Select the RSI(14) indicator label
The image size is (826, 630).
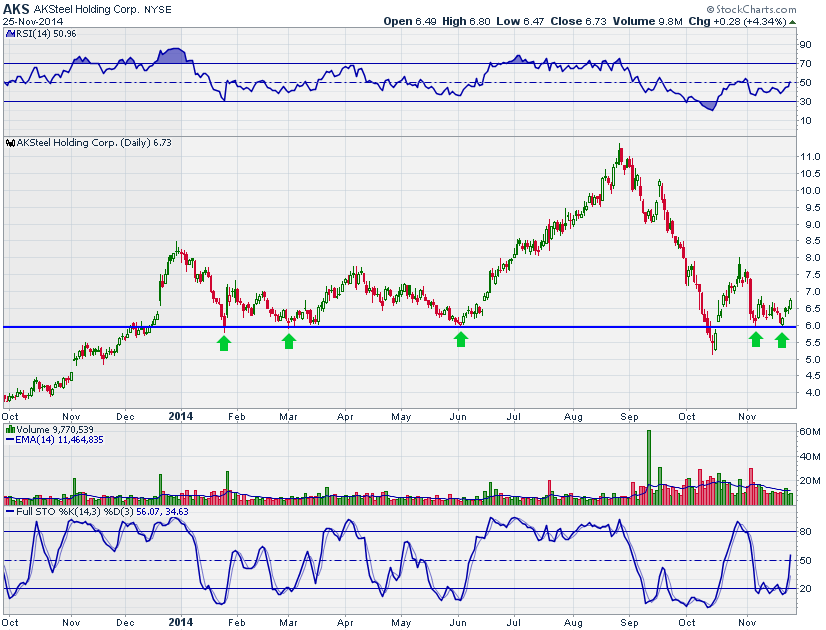(x=28, y=34)
